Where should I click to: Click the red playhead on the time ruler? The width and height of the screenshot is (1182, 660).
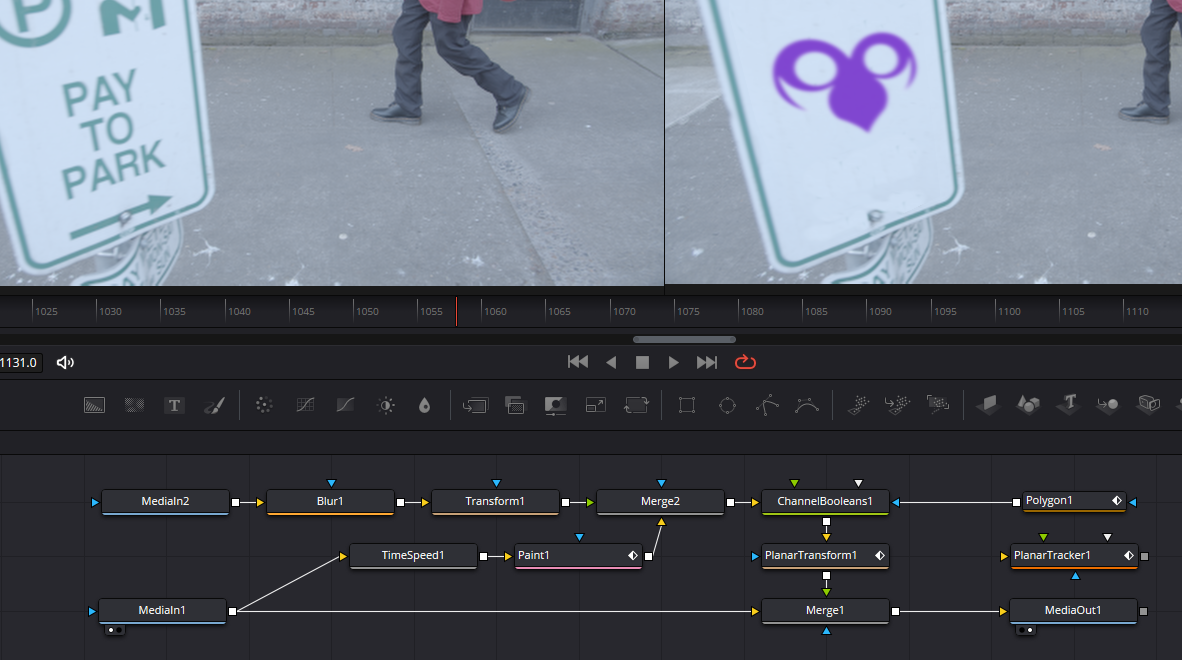(x=456, y=311)
